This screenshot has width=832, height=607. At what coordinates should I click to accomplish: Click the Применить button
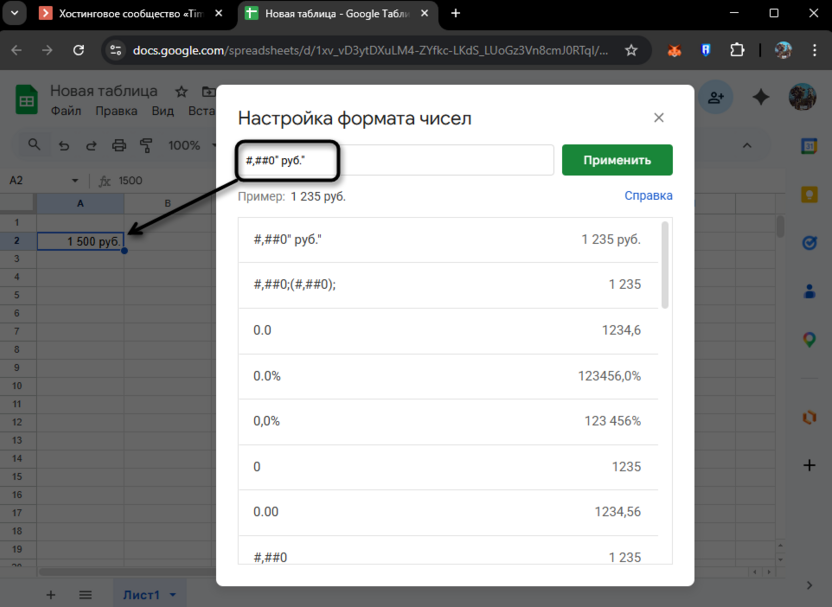point(617,159)
